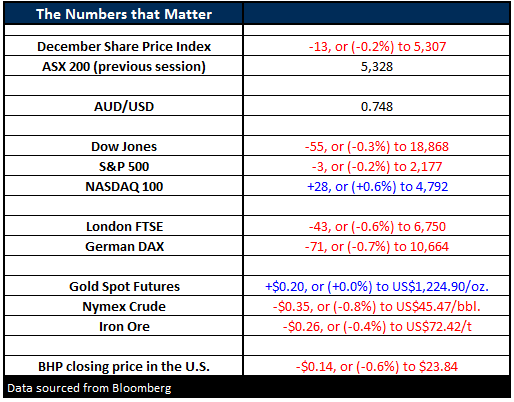Select the AUD/USD label cell
514x402 pixels.
[x=124, y=106]
